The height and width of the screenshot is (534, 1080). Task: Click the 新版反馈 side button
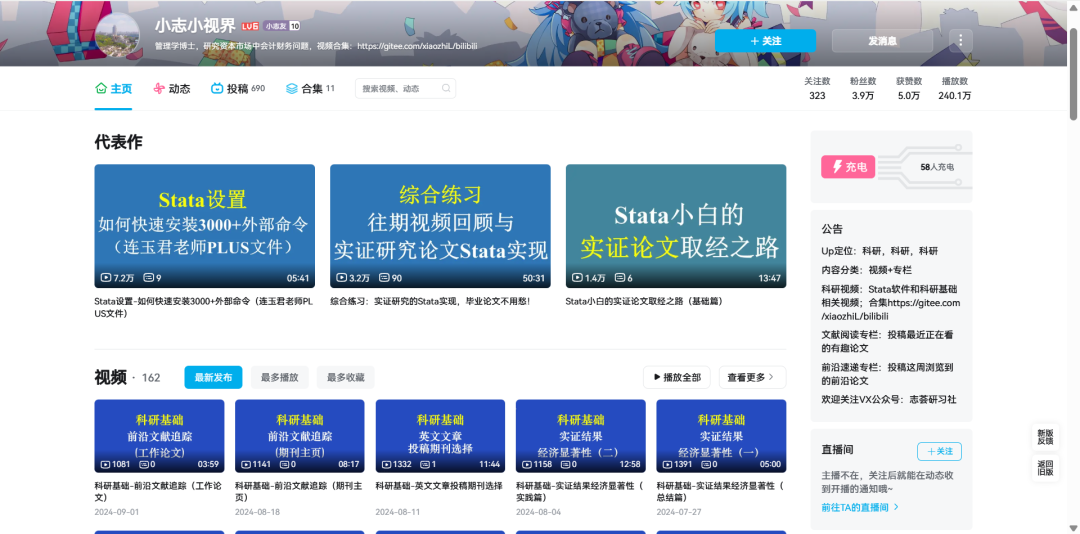(x=1045, y=437)
